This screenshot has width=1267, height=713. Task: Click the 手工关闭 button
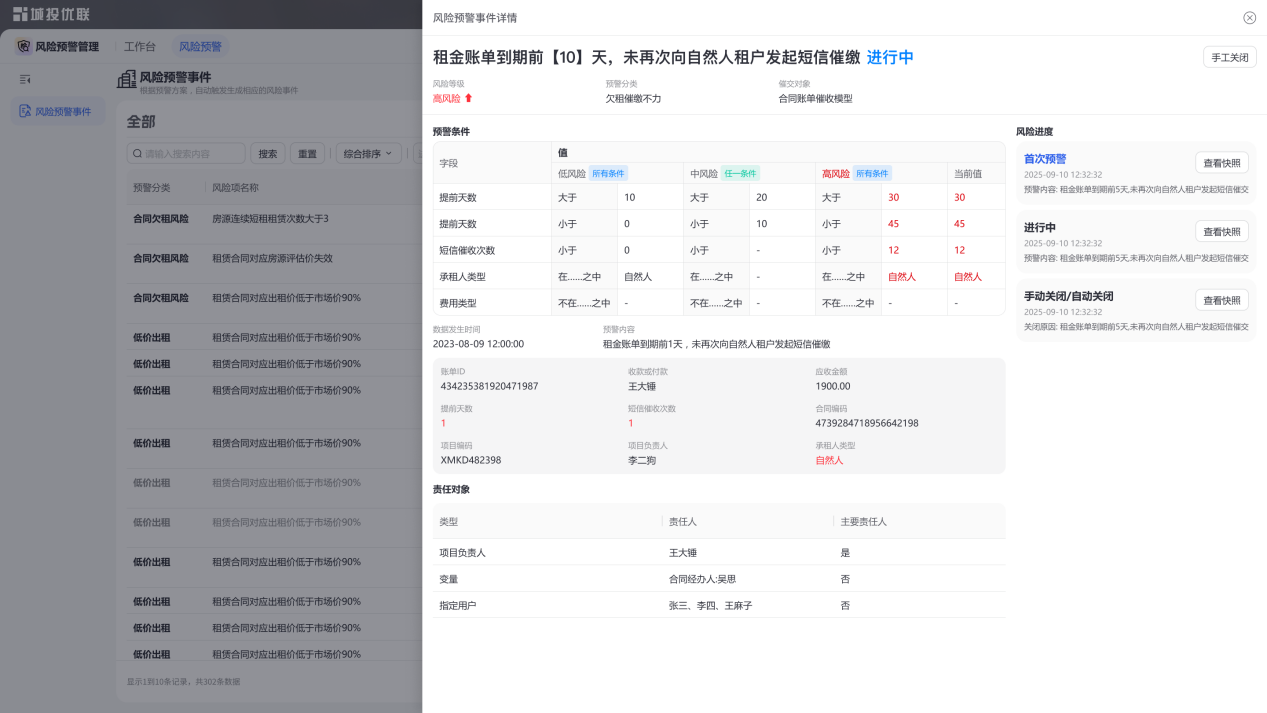pos(1229,57)
